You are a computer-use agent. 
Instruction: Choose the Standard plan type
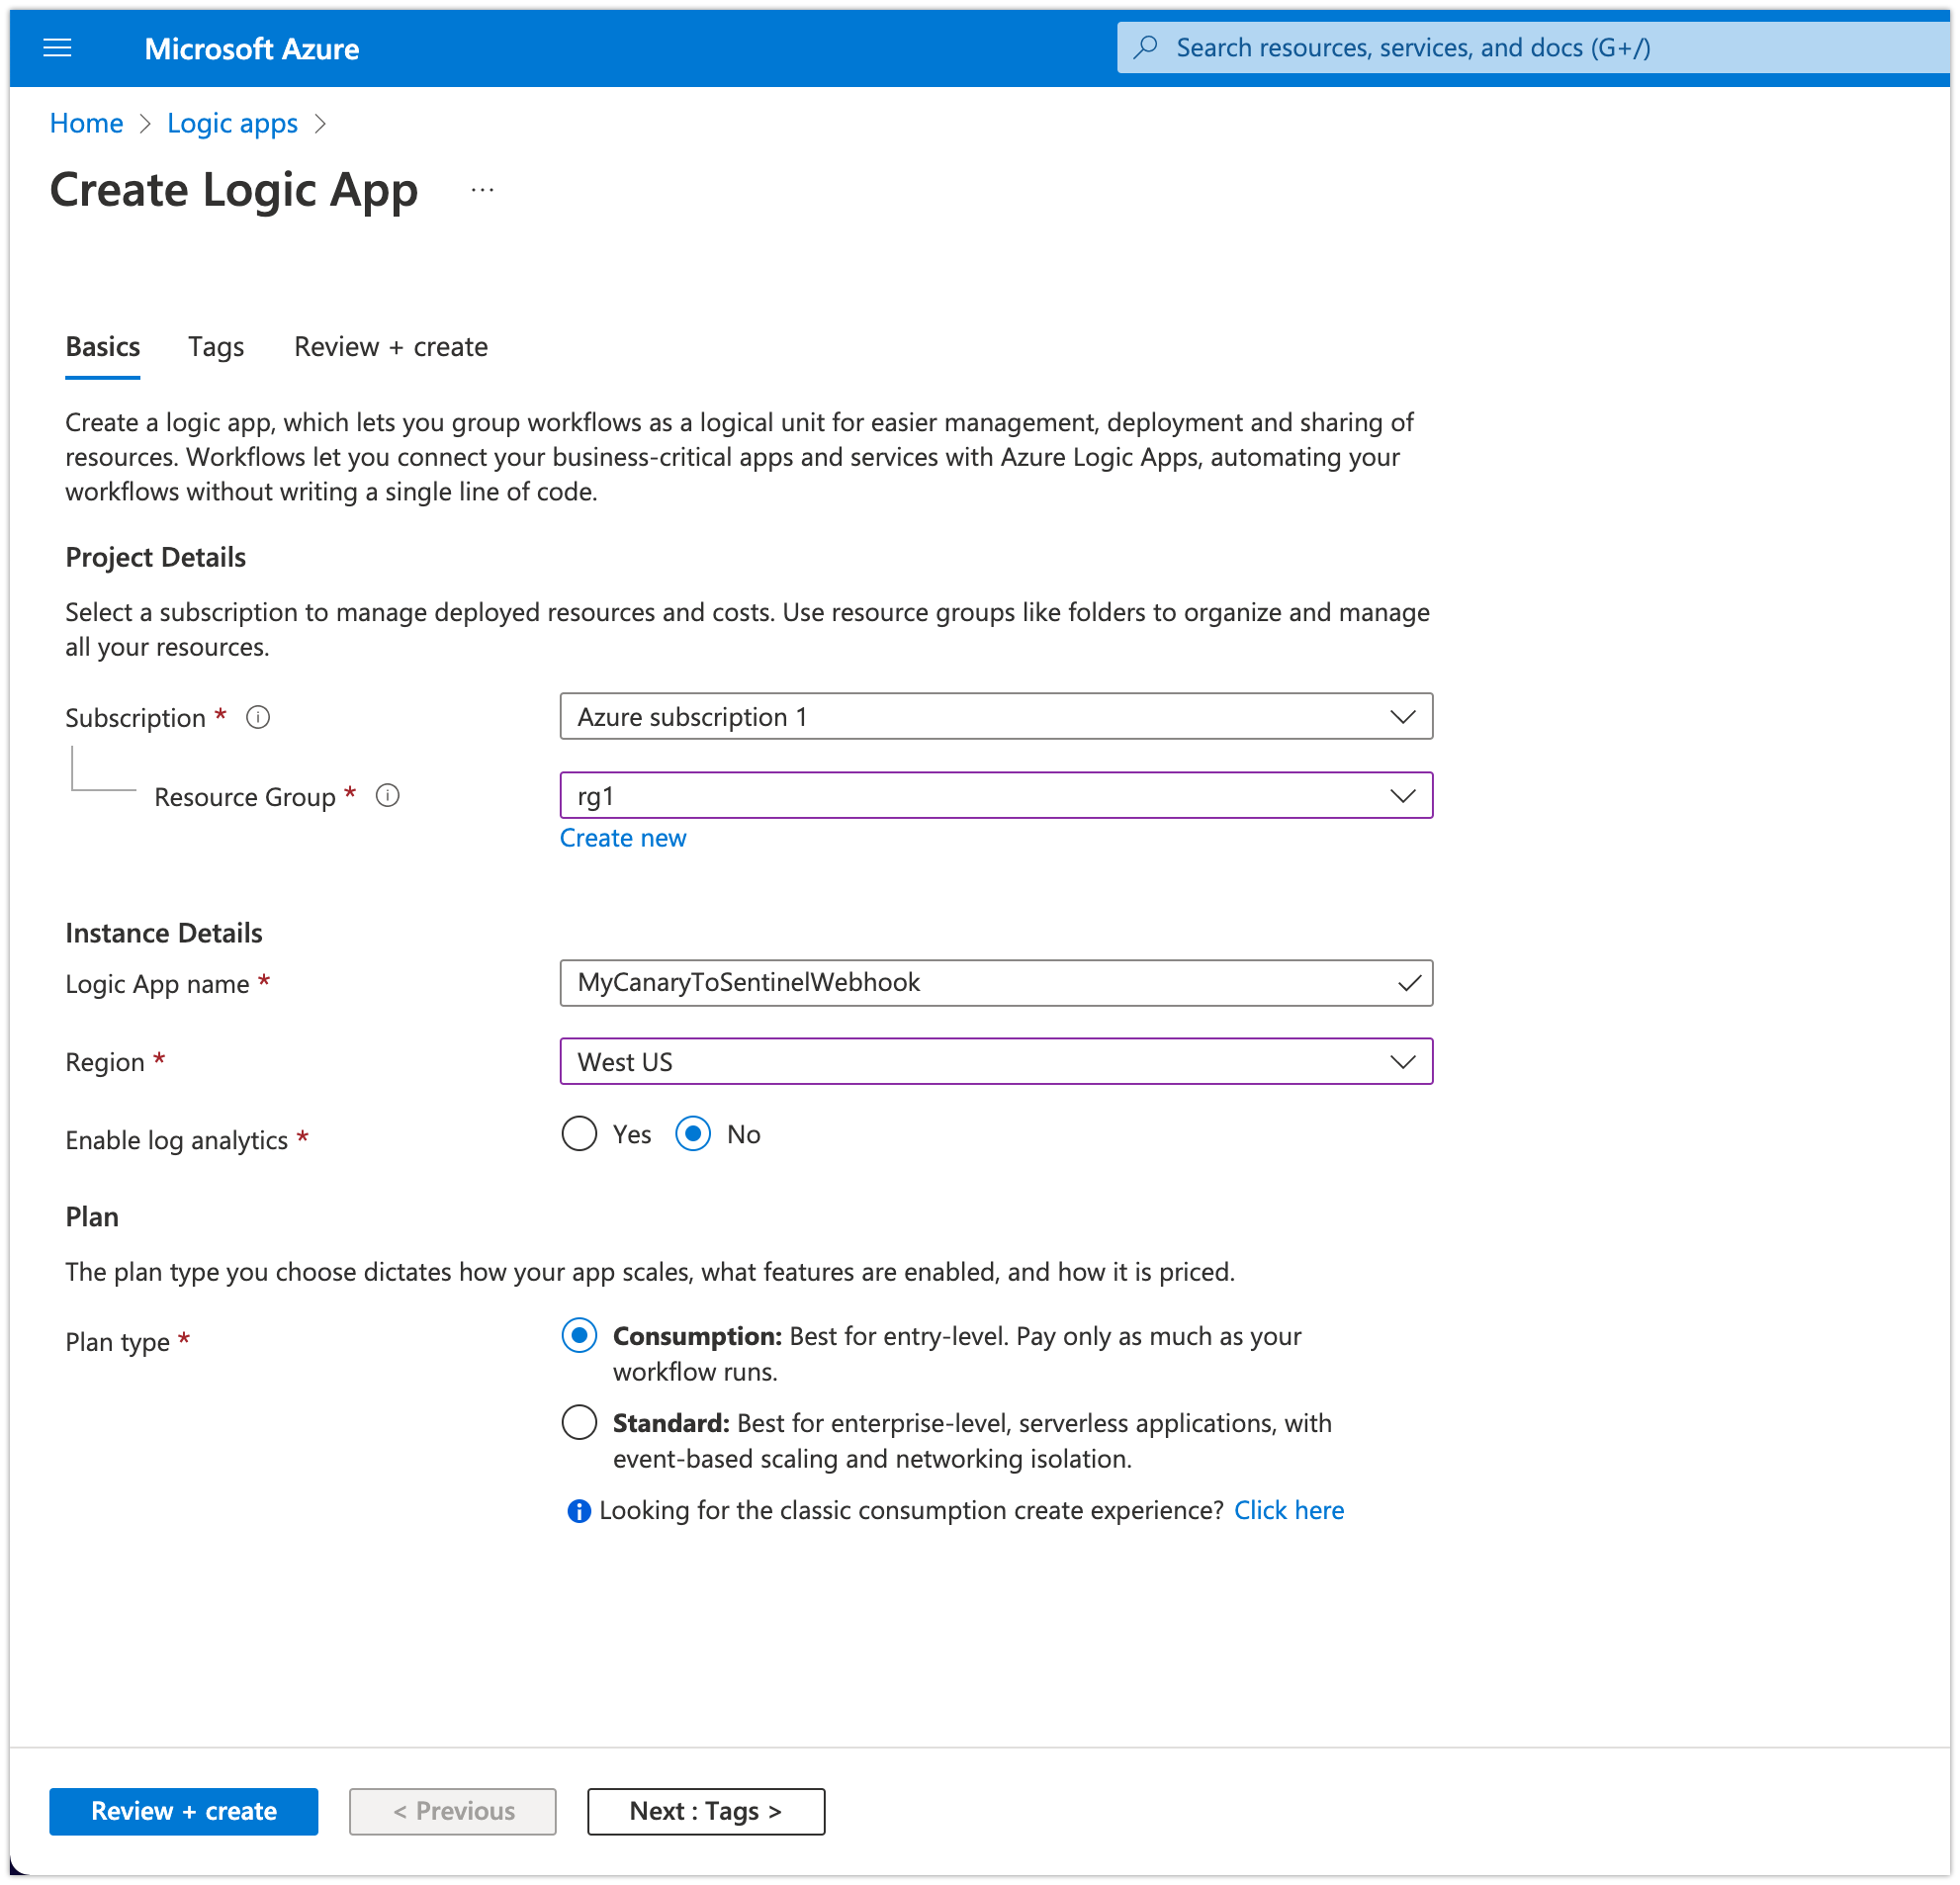tap(579, 1423)
